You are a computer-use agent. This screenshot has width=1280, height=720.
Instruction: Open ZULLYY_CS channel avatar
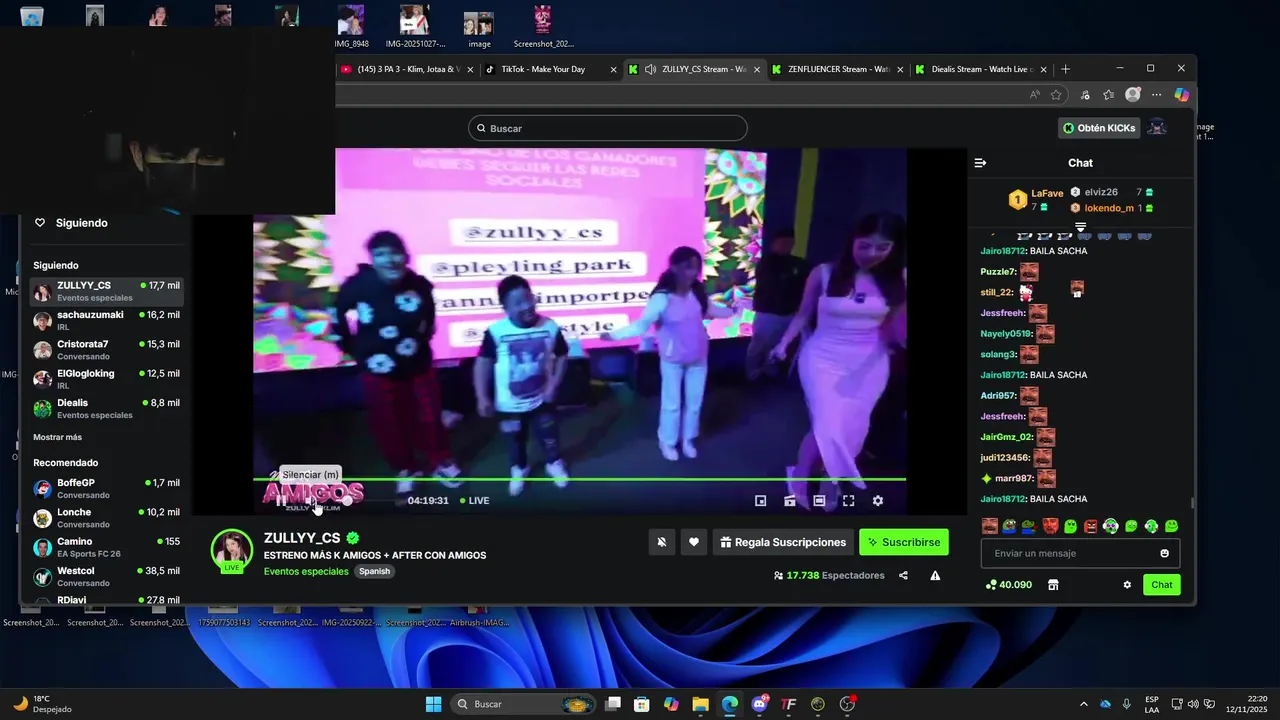pos(232,550)
